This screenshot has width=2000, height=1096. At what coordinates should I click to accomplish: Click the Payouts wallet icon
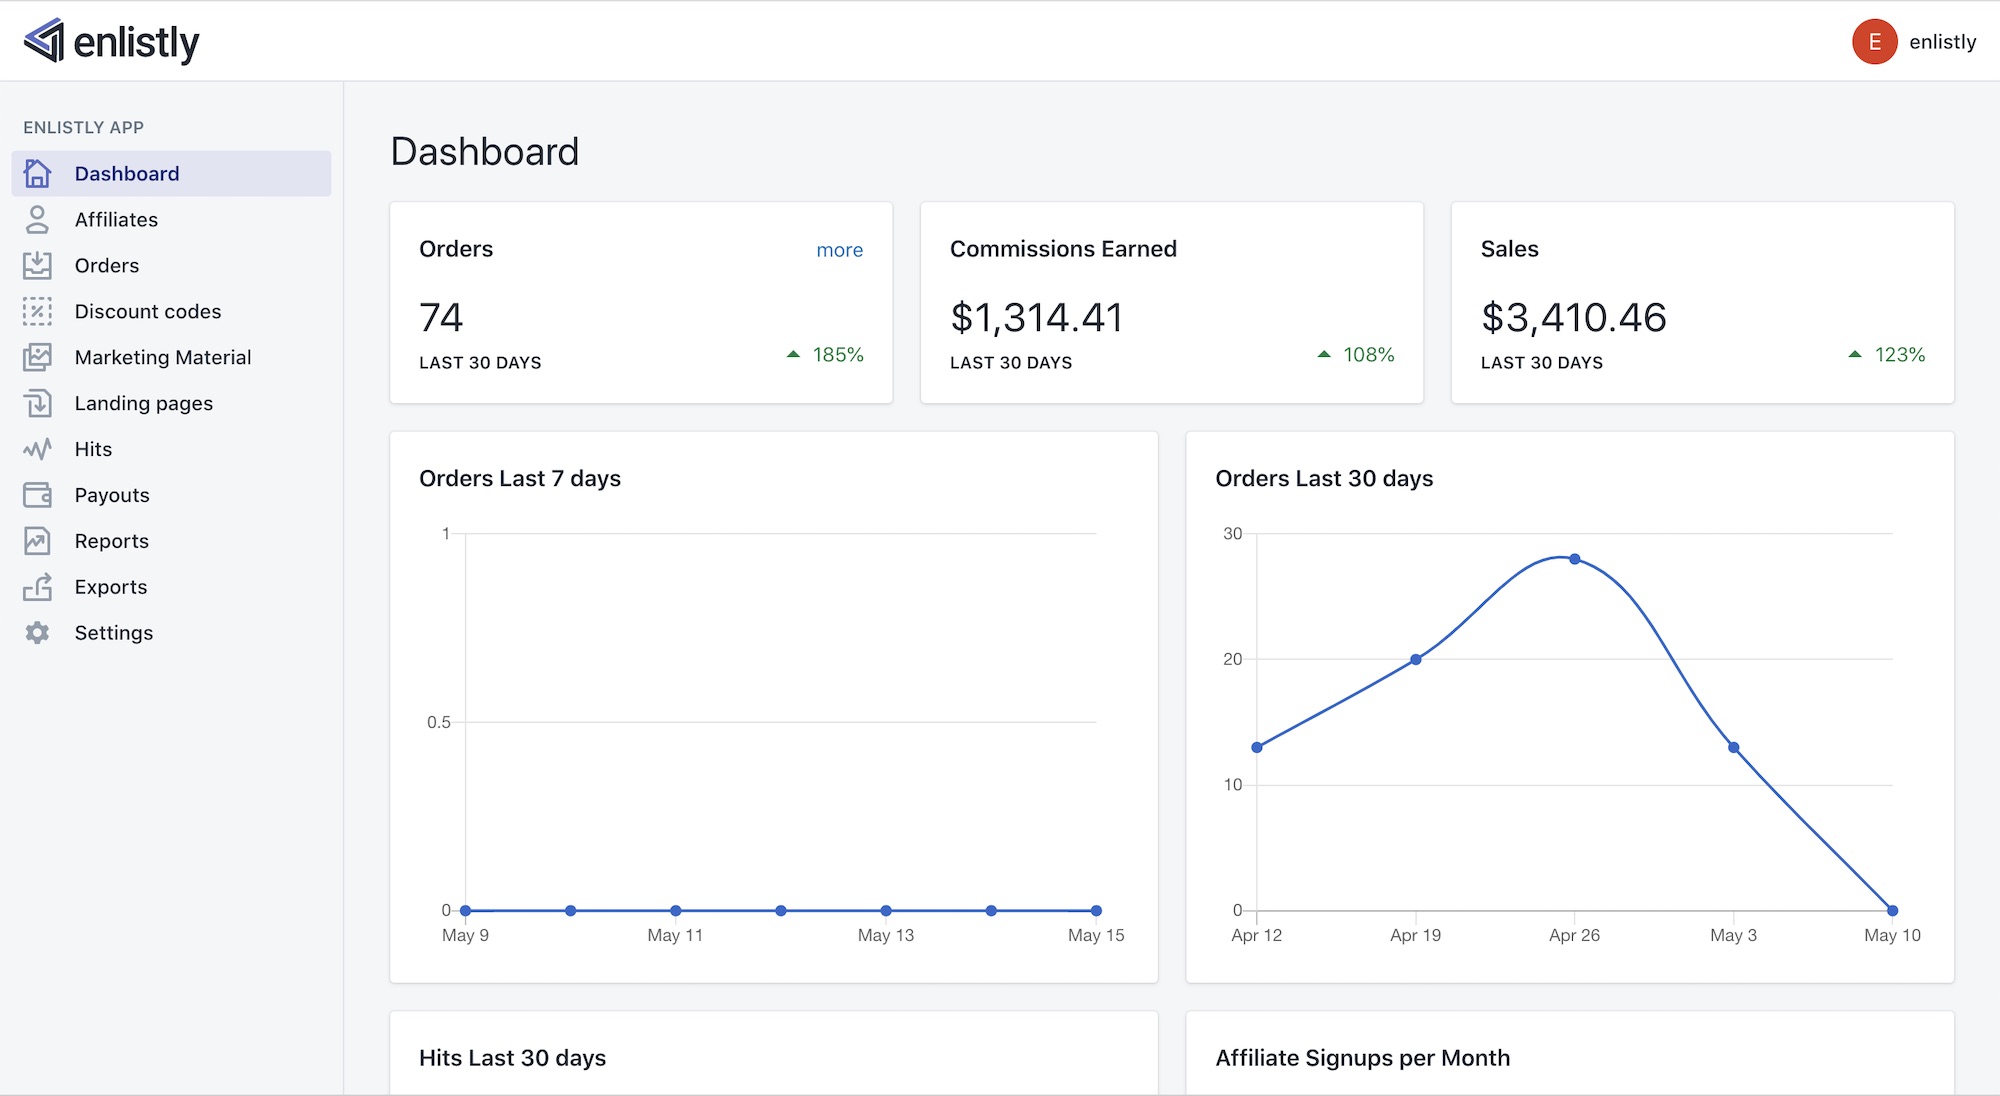coord(37,495)
